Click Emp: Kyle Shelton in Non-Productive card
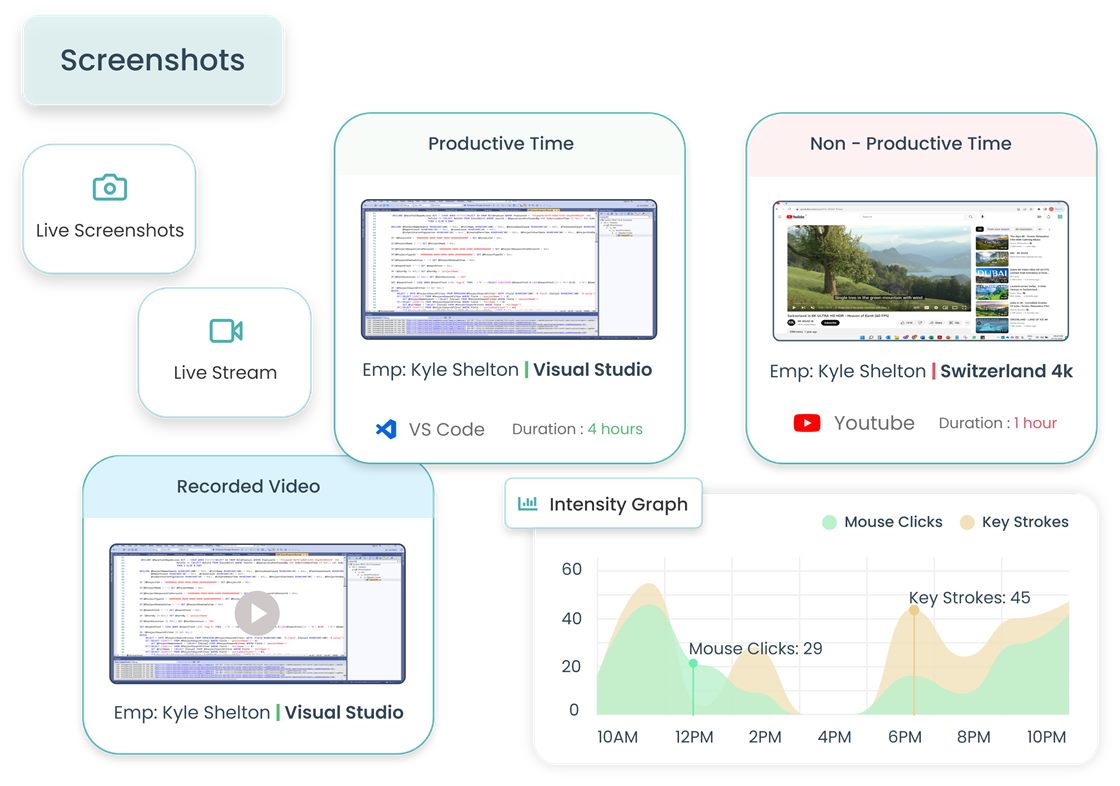 tap(847, 371)
